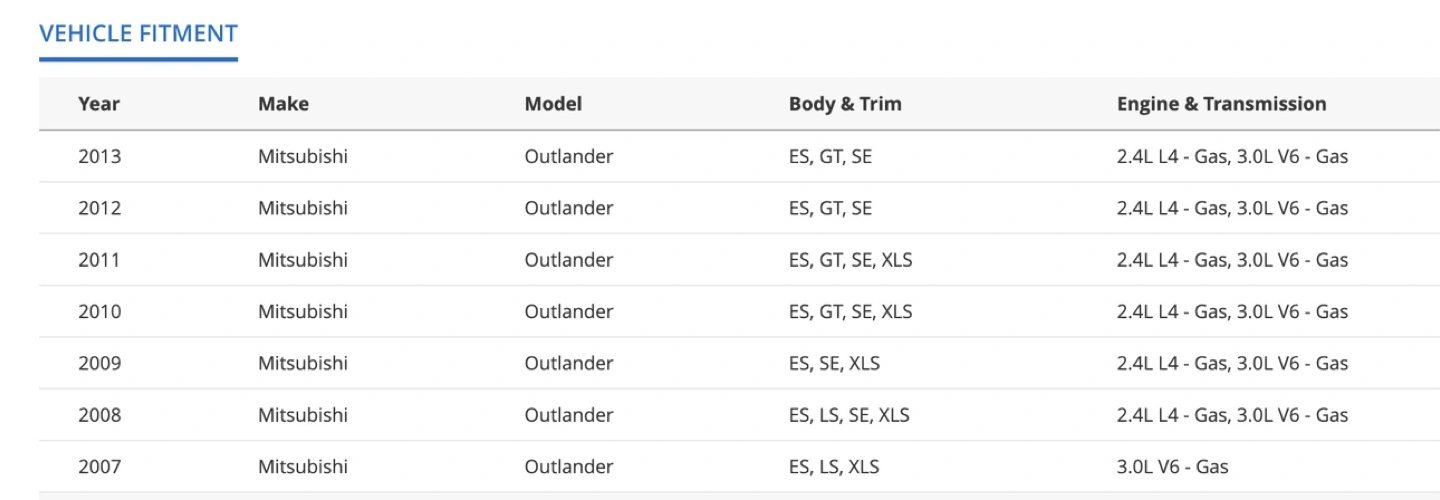Open the Vehicle Fitment tab
This screenshot has width=1440, height=500.
(x=138, y=33)
